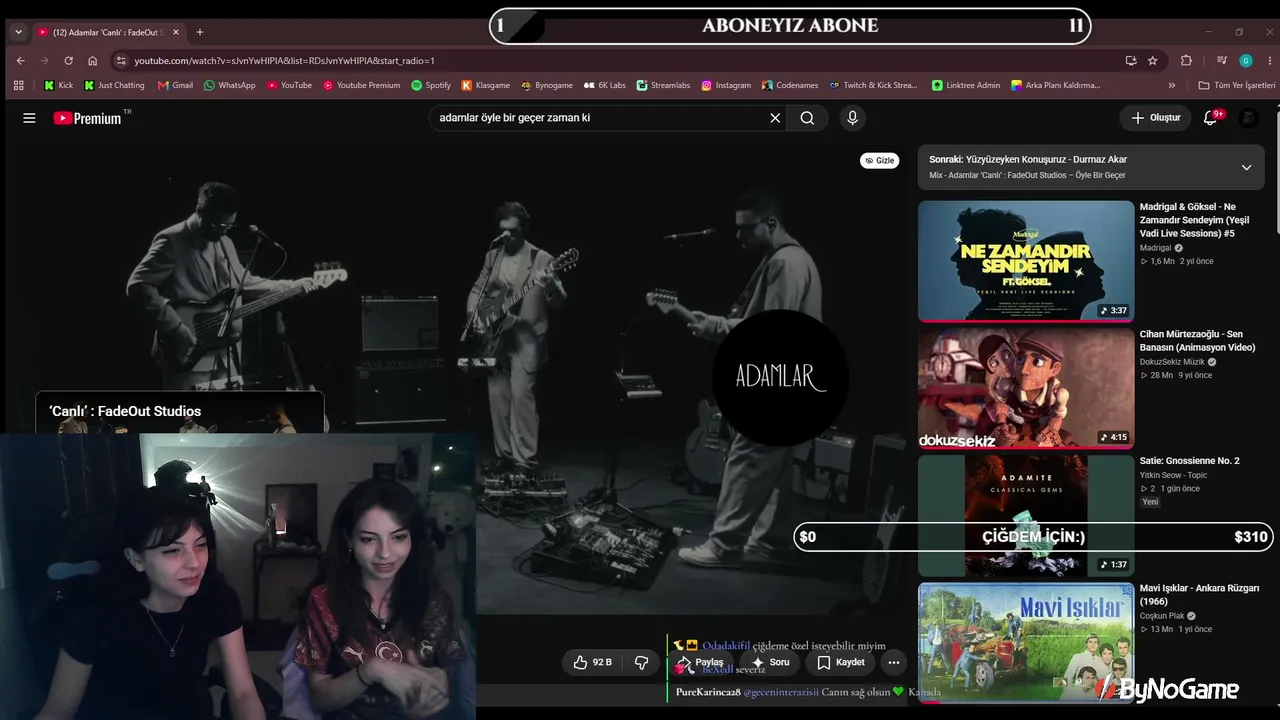Image resolution: width=1280 pixels, height=720 pixels.
Task: Open the Bynogame bookmark
Action: [x=546, y=85]
